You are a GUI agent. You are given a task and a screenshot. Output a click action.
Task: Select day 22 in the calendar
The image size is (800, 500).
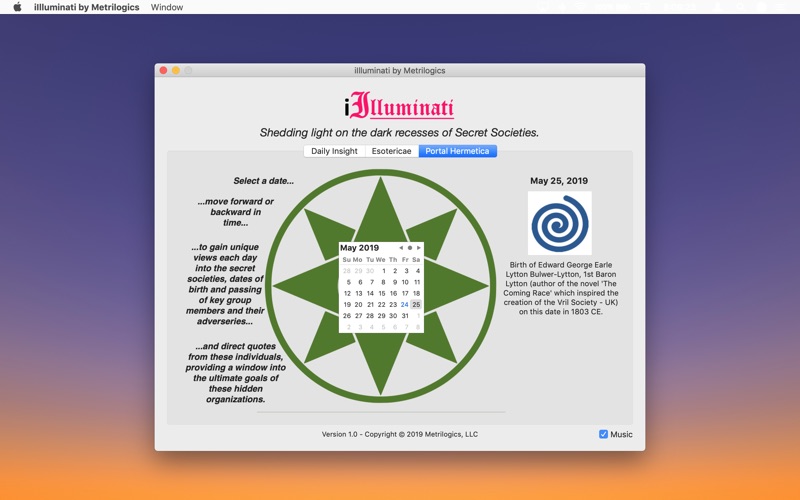[x=382, y=305]
